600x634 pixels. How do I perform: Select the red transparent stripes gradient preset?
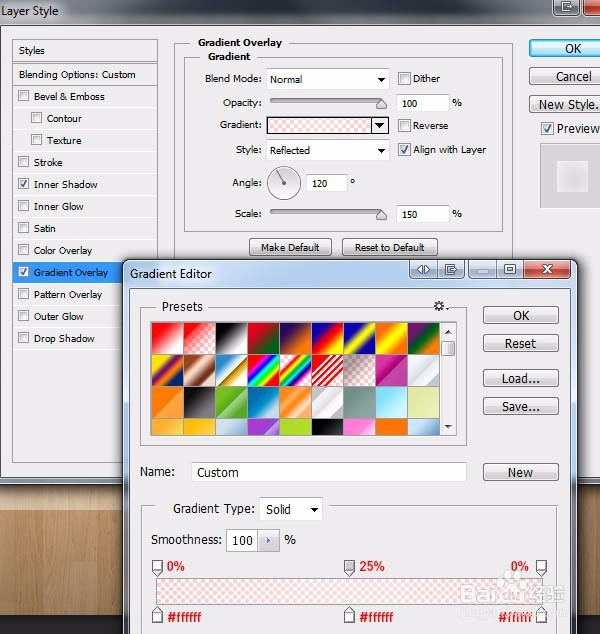pos(327,370)
